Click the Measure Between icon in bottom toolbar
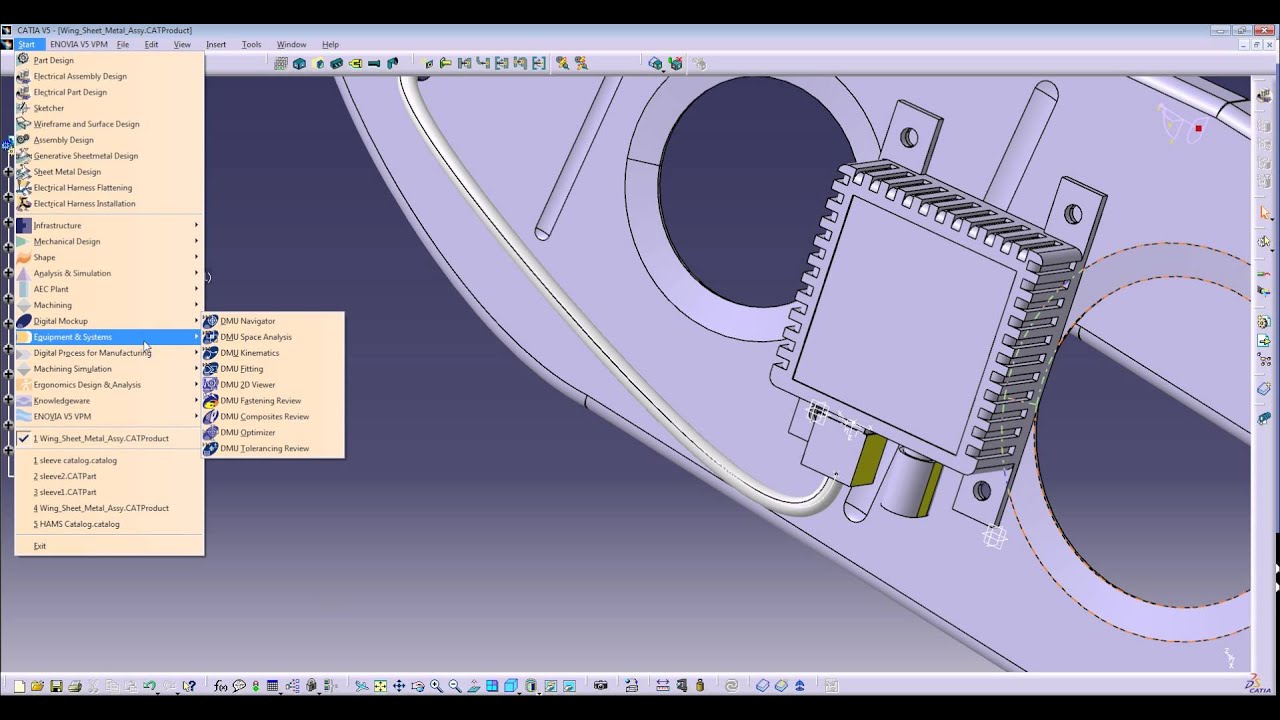 pos(663,686)
